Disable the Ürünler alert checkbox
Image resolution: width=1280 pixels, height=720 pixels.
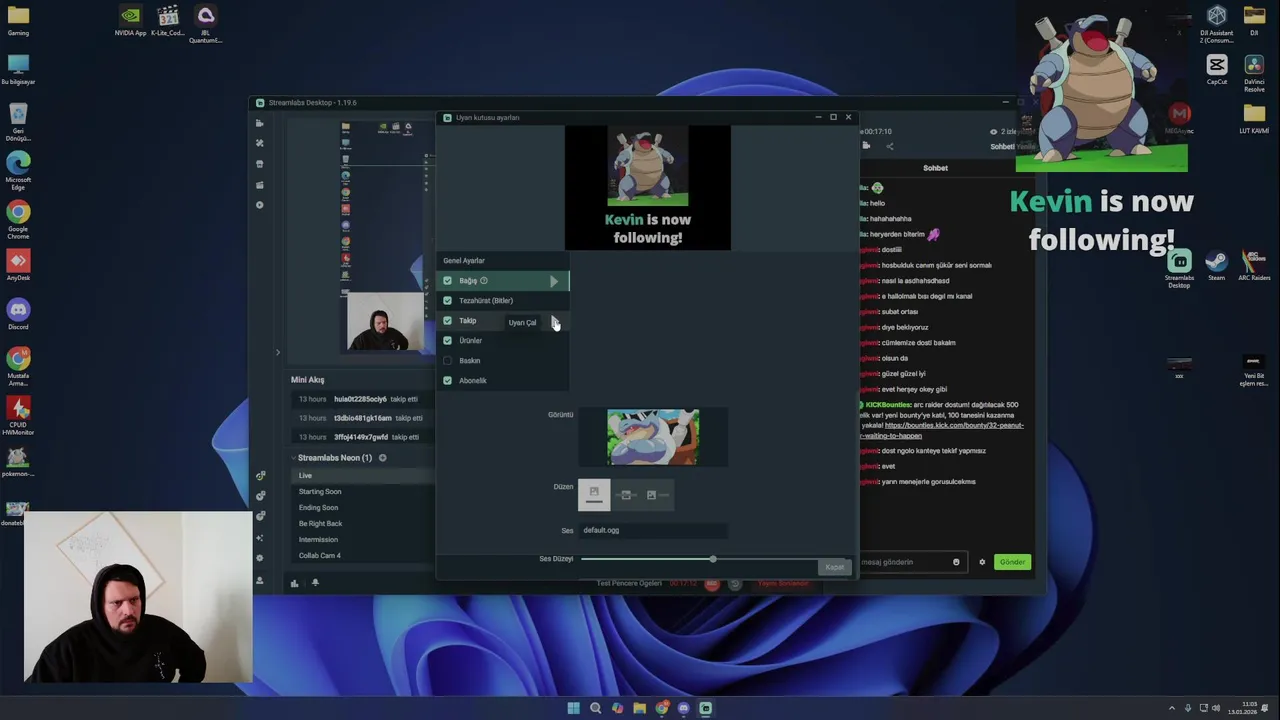pyautogui.click(x=447, y=341)
